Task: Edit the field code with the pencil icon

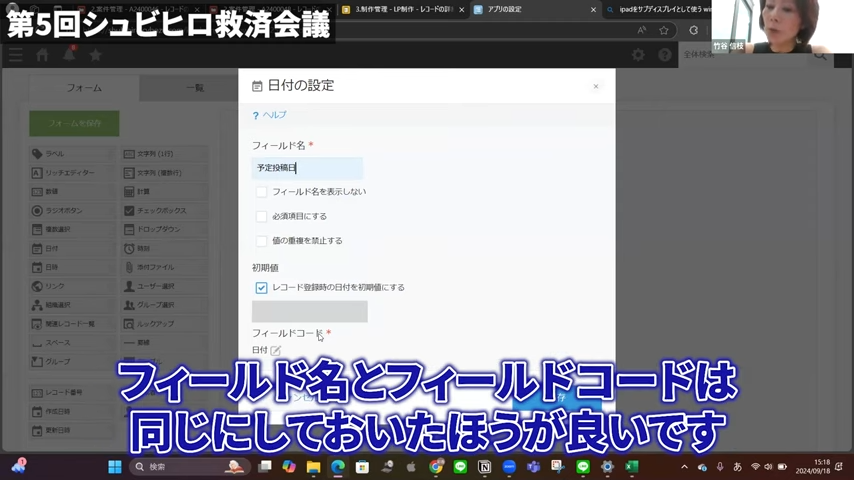Action: 276,350
